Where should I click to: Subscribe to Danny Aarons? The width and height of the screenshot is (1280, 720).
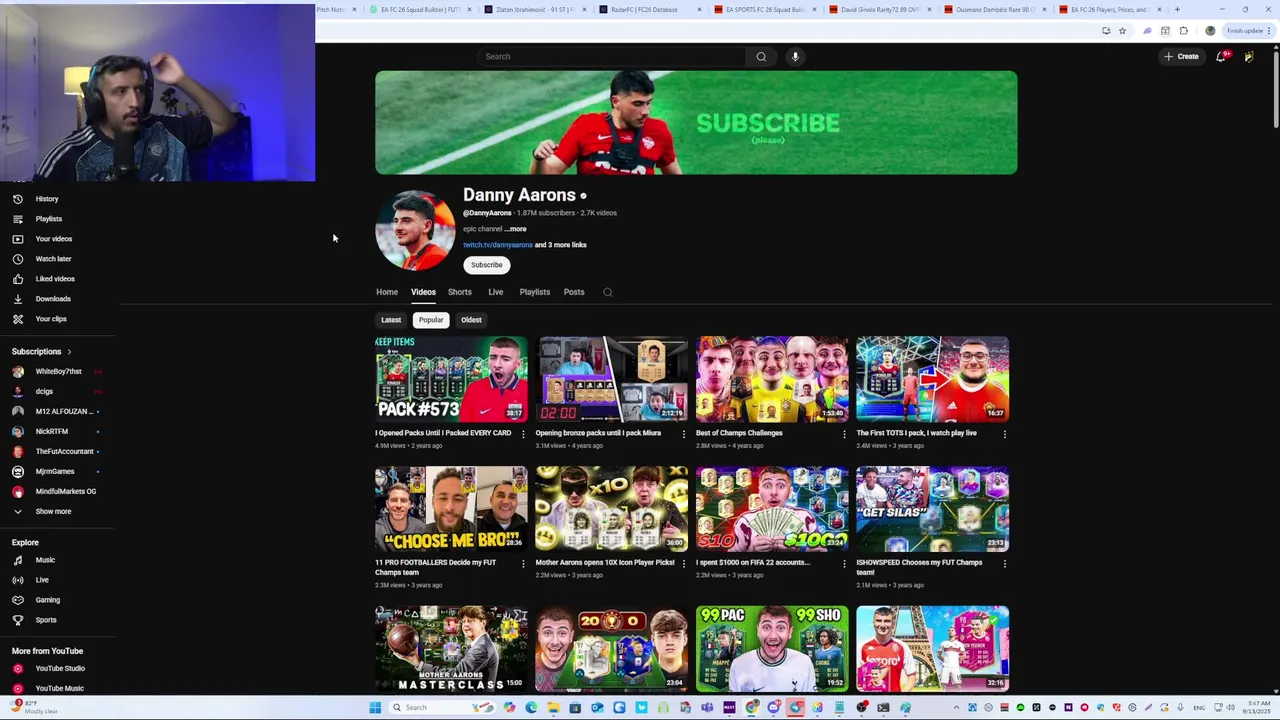coord(487,265)
